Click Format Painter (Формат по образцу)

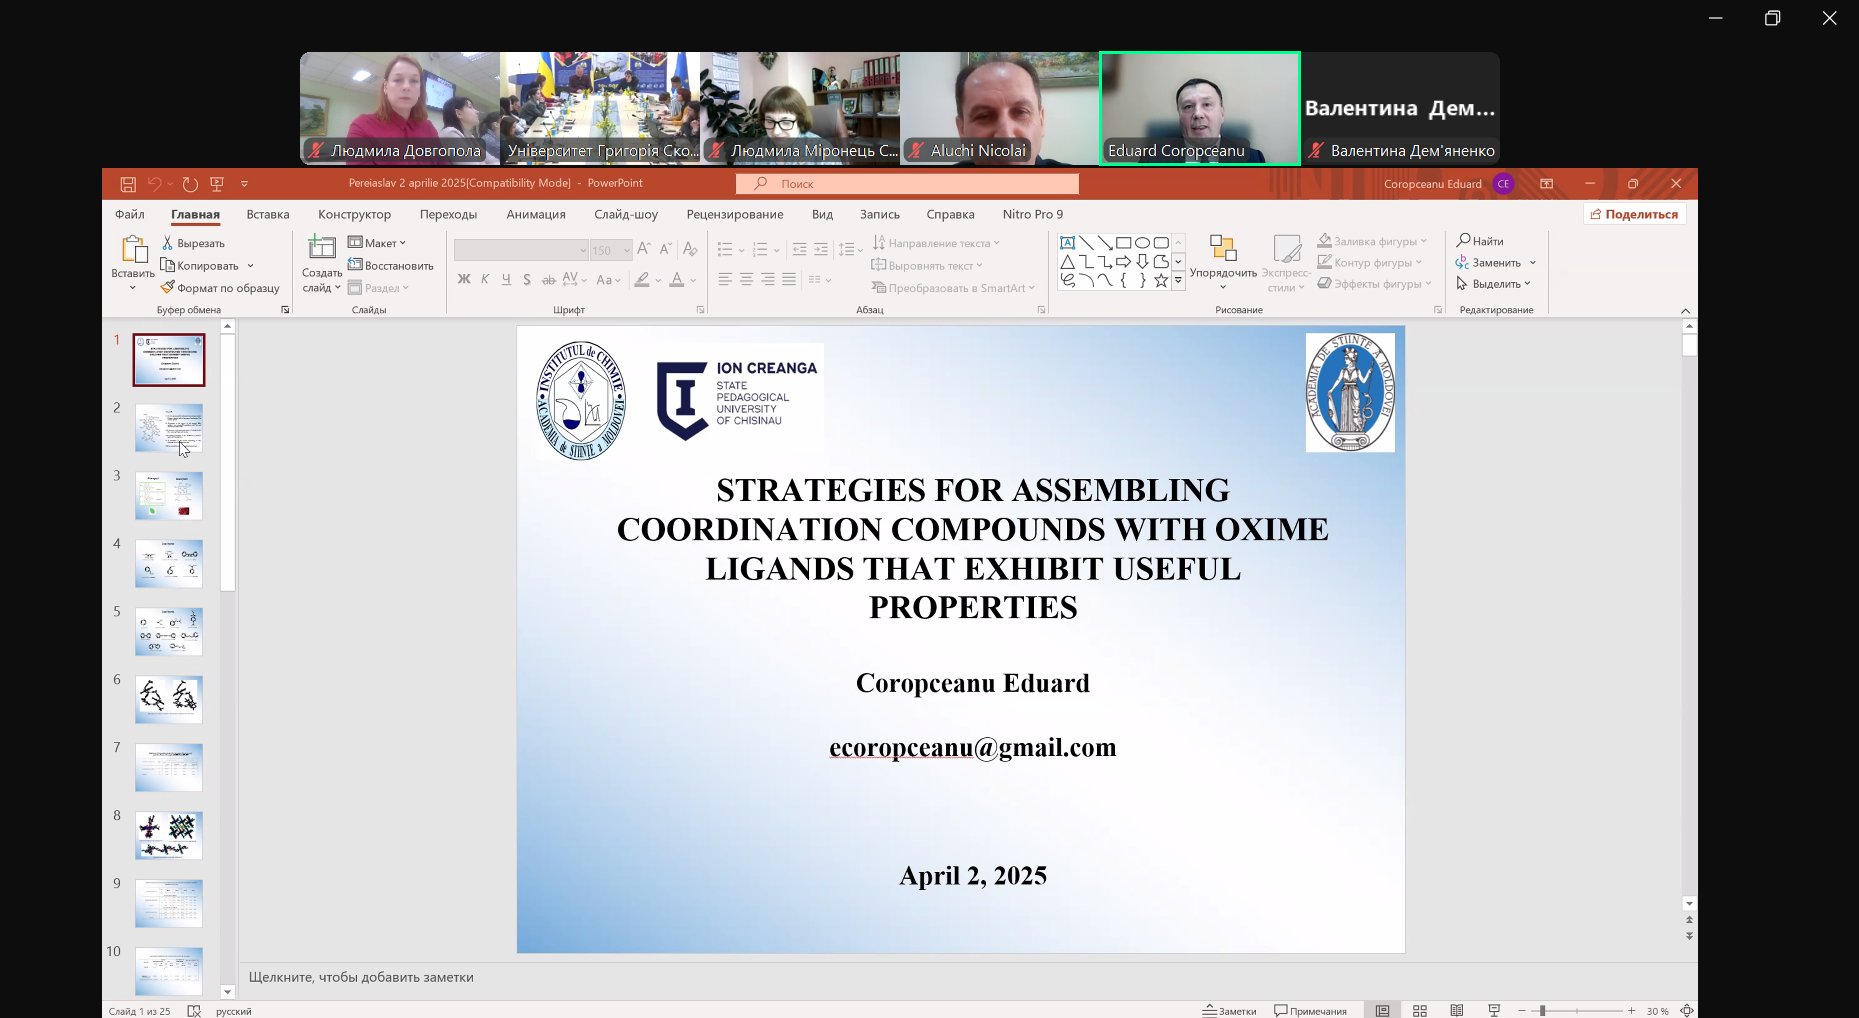[220, 288]
